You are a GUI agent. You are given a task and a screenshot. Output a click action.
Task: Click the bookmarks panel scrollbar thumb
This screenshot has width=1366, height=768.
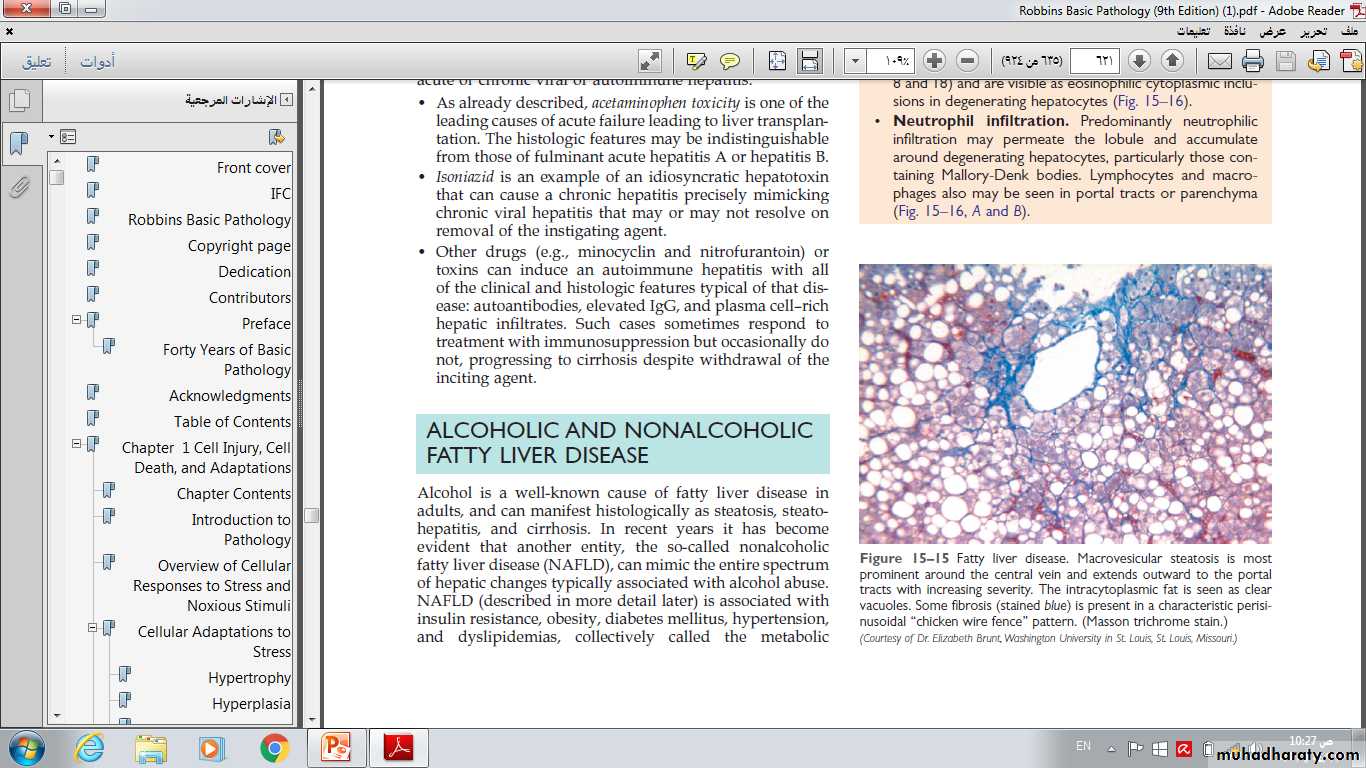(57, 178)
